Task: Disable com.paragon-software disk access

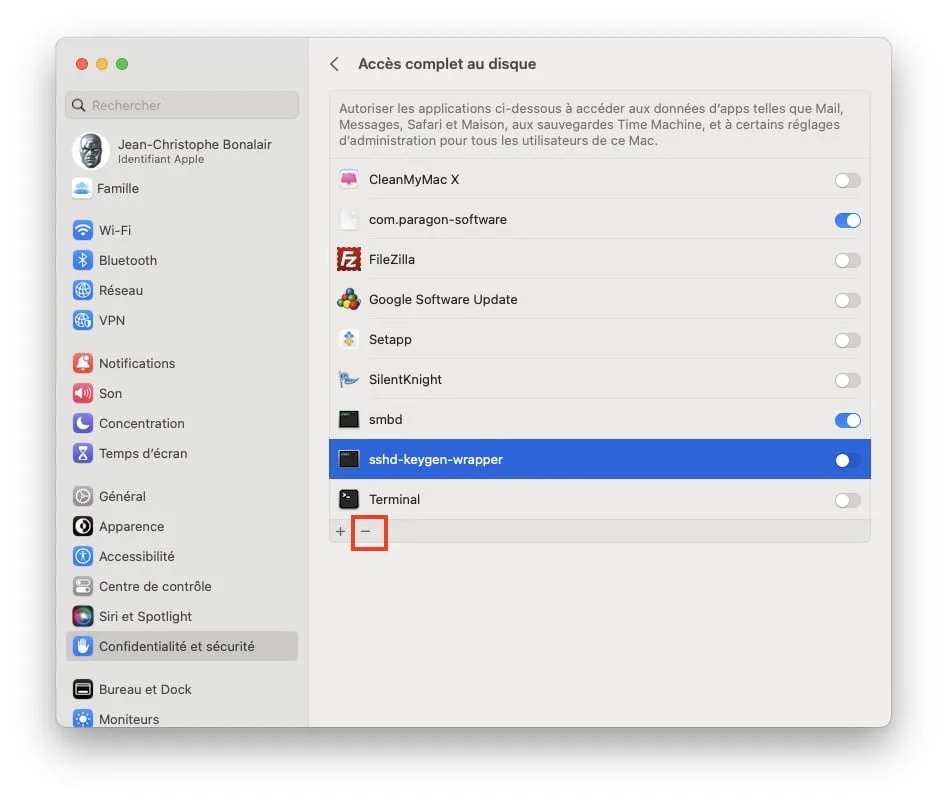Action: (x=847, y=220)
